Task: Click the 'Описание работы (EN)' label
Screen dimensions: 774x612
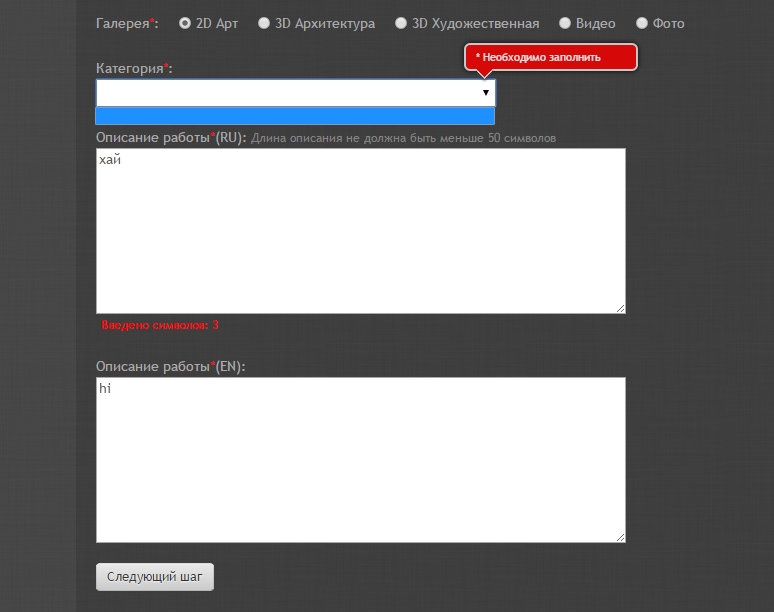Action: (170, 366)
